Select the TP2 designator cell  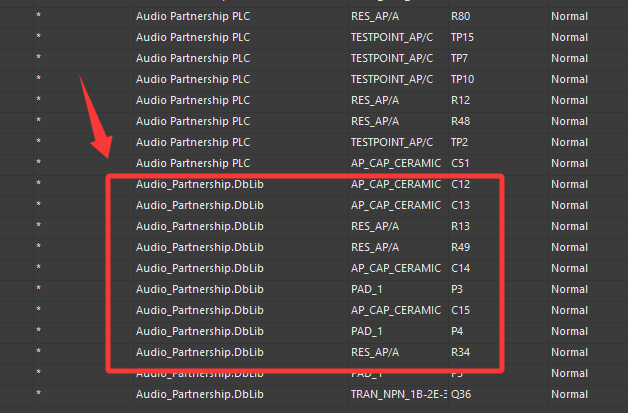tap(498, 142)
